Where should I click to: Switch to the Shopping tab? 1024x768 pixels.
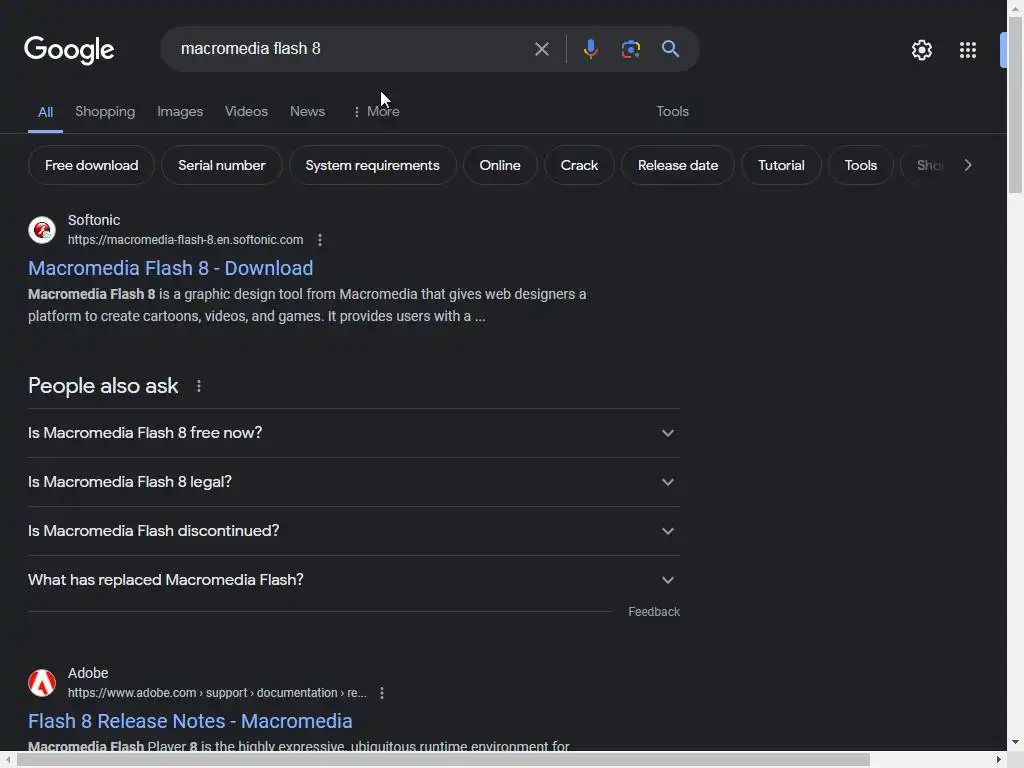point(105,112)
